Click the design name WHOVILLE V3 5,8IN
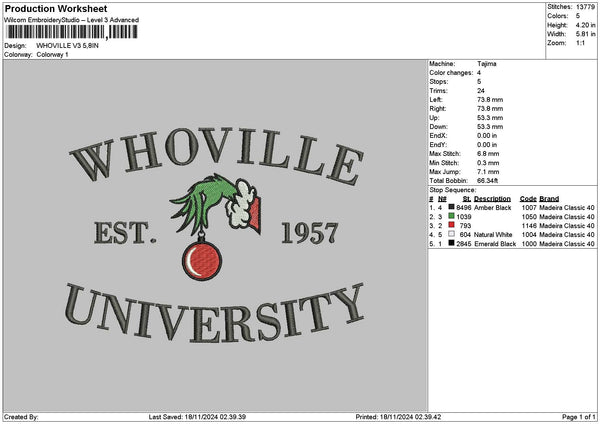The image size is (600, 424). 67,46
